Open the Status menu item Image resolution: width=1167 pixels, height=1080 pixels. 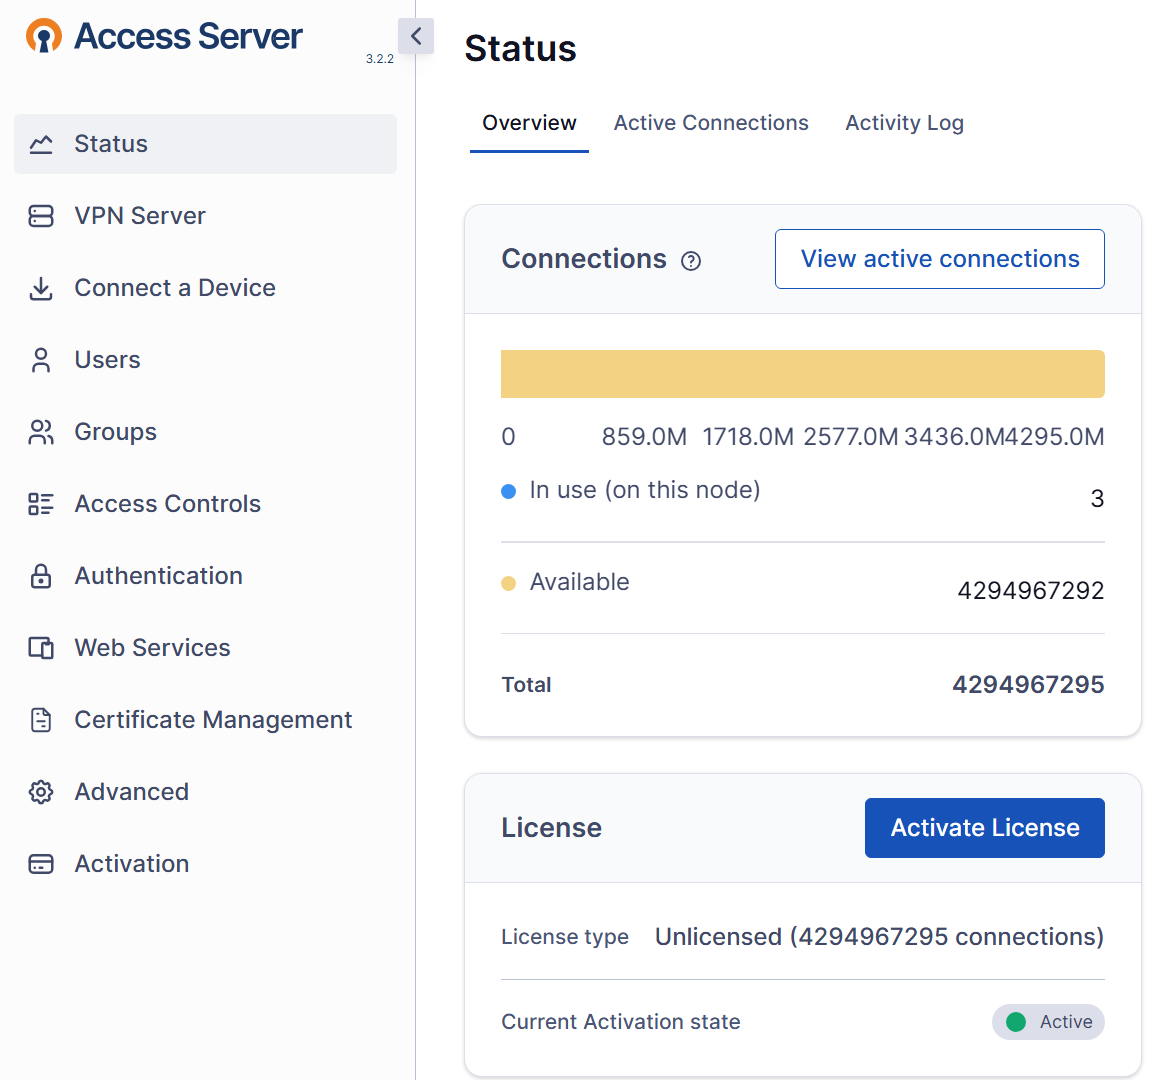coord(205,144)
